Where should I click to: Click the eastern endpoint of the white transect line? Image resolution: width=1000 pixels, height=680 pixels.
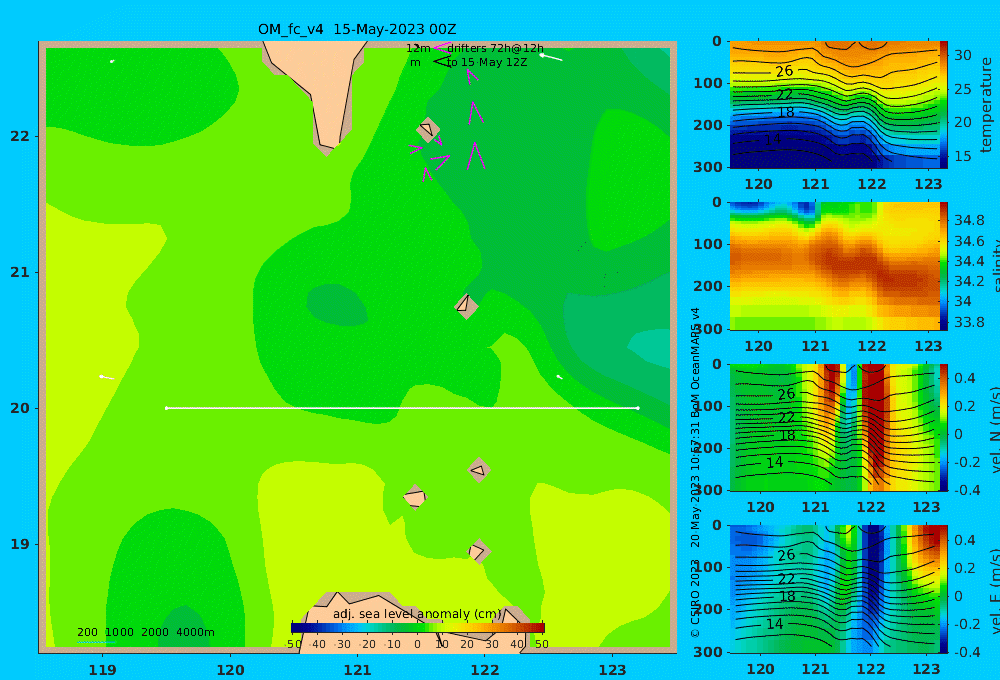coord(638,408)
